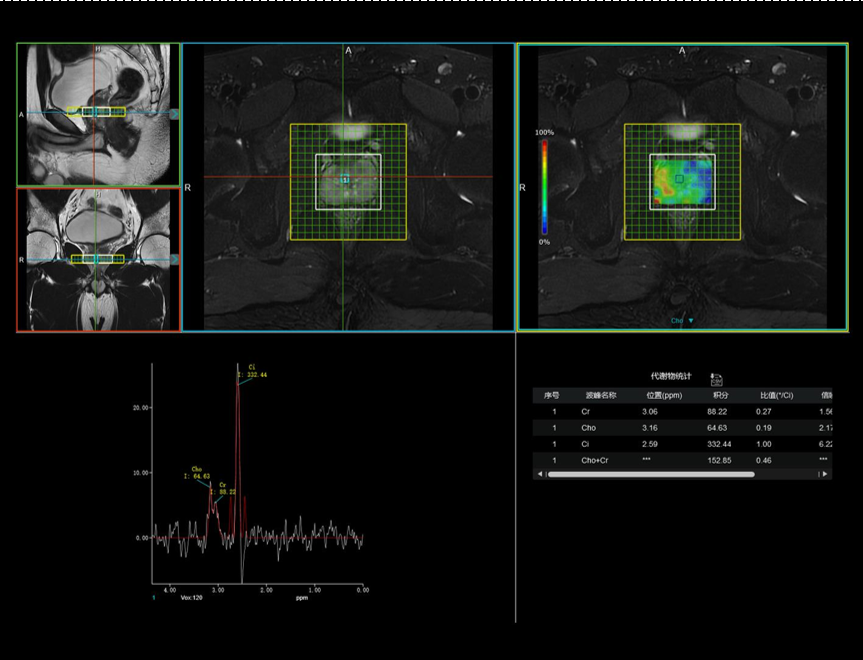The image size is (863, 660).
Task: Click the horizontal scrollbar thumb in table
Action: coord(650,474)
